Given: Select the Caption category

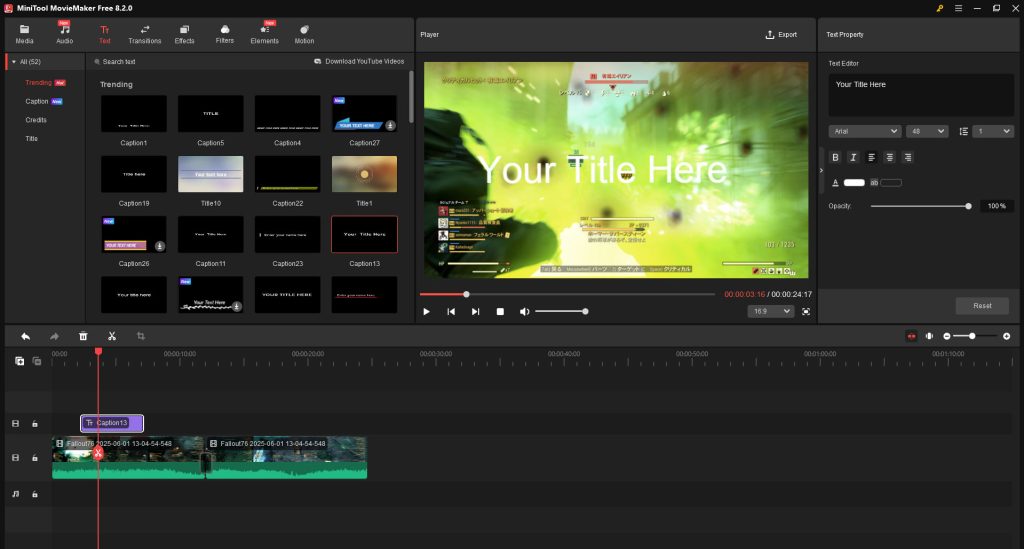Looking at the screenshot, I should pos(37,101).
